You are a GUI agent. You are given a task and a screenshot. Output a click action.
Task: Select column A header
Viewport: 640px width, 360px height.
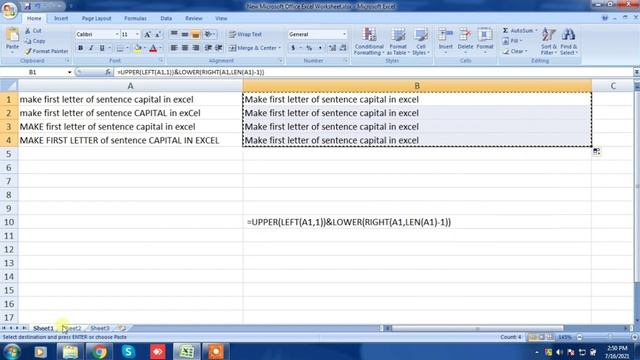coord(130,86)
